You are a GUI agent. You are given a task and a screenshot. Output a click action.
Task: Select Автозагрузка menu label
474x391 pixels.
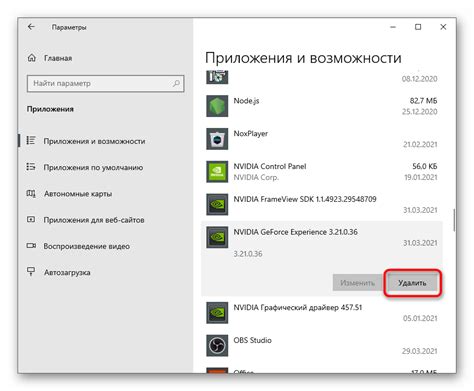point(67,273)
